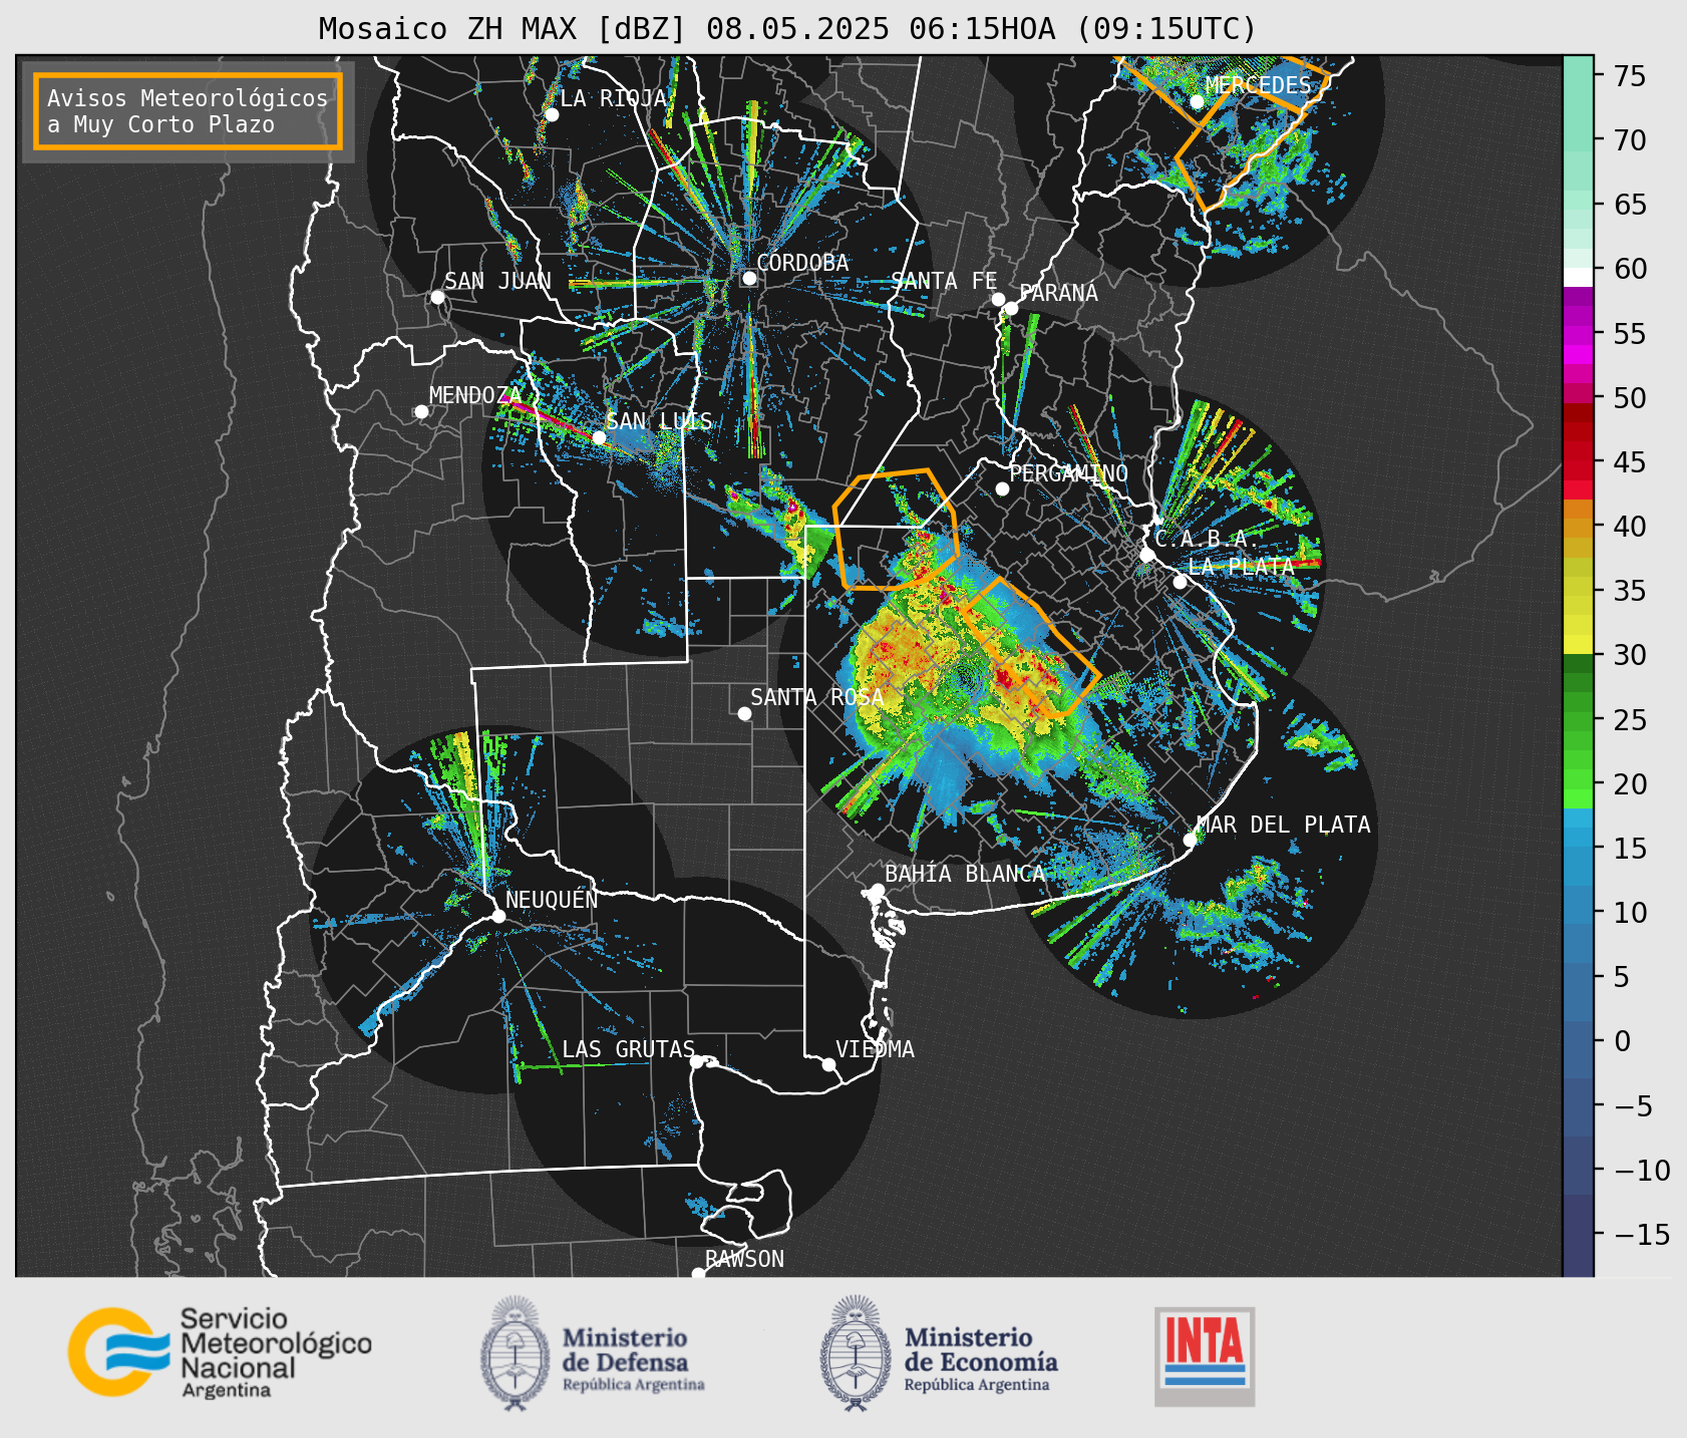Click the white dot marking Mendoza

(x=421, y=412)
